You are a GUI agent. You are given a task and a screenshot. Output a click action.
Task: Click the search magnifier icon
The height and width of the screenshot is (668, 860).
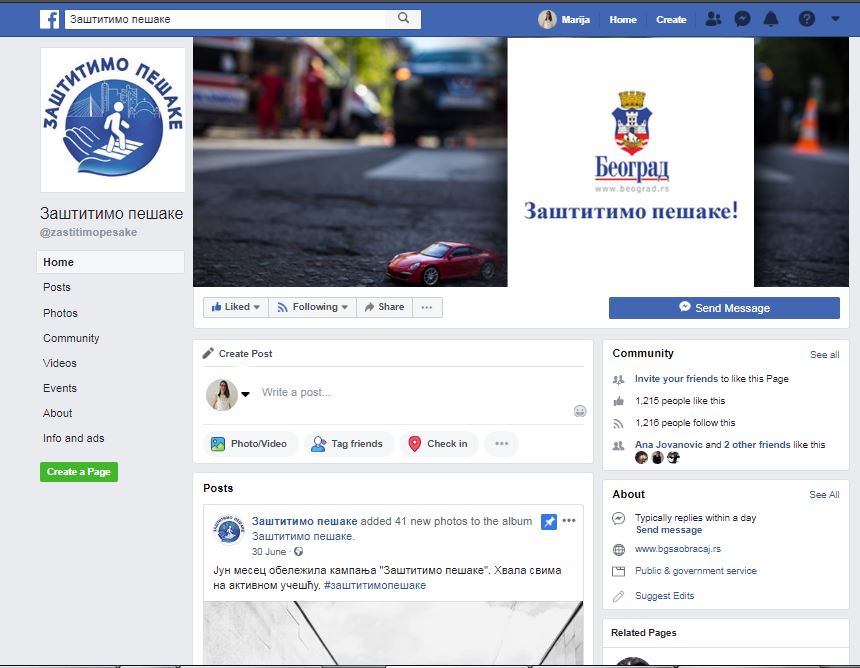(403, 18)
